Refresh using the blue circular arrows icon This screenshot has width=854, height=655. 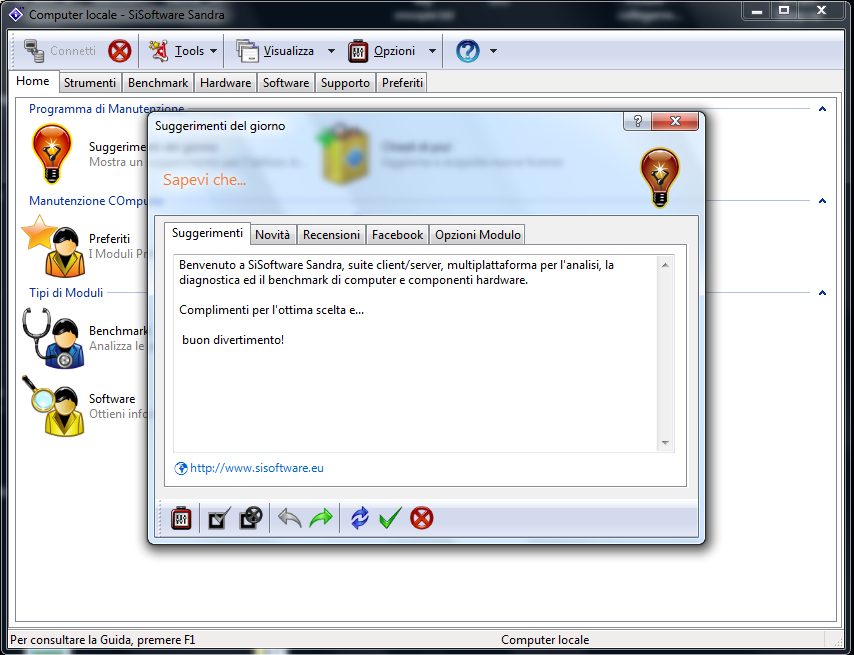coord(359,518)
